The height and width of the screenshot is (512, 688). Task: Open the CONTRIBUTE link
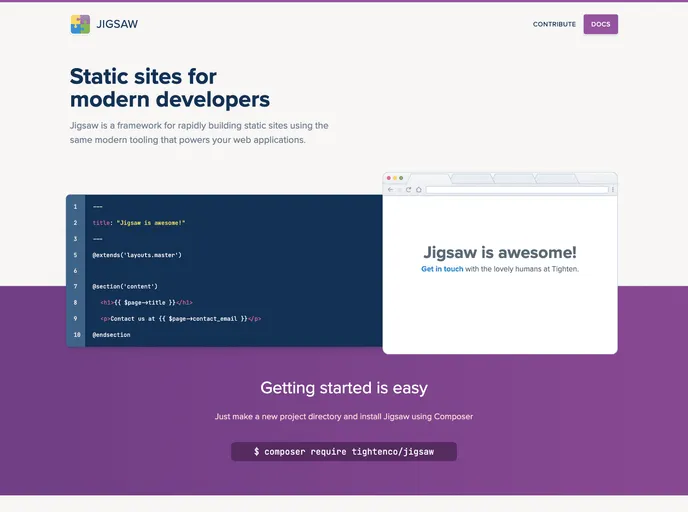(x=554, y=24)
